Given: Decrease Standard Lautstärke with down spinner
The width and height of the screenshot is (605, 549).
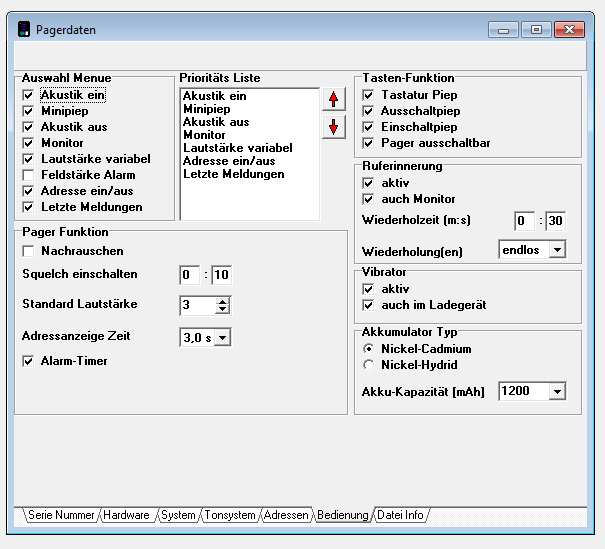Looking at the screenshot, I should point(222,309).
